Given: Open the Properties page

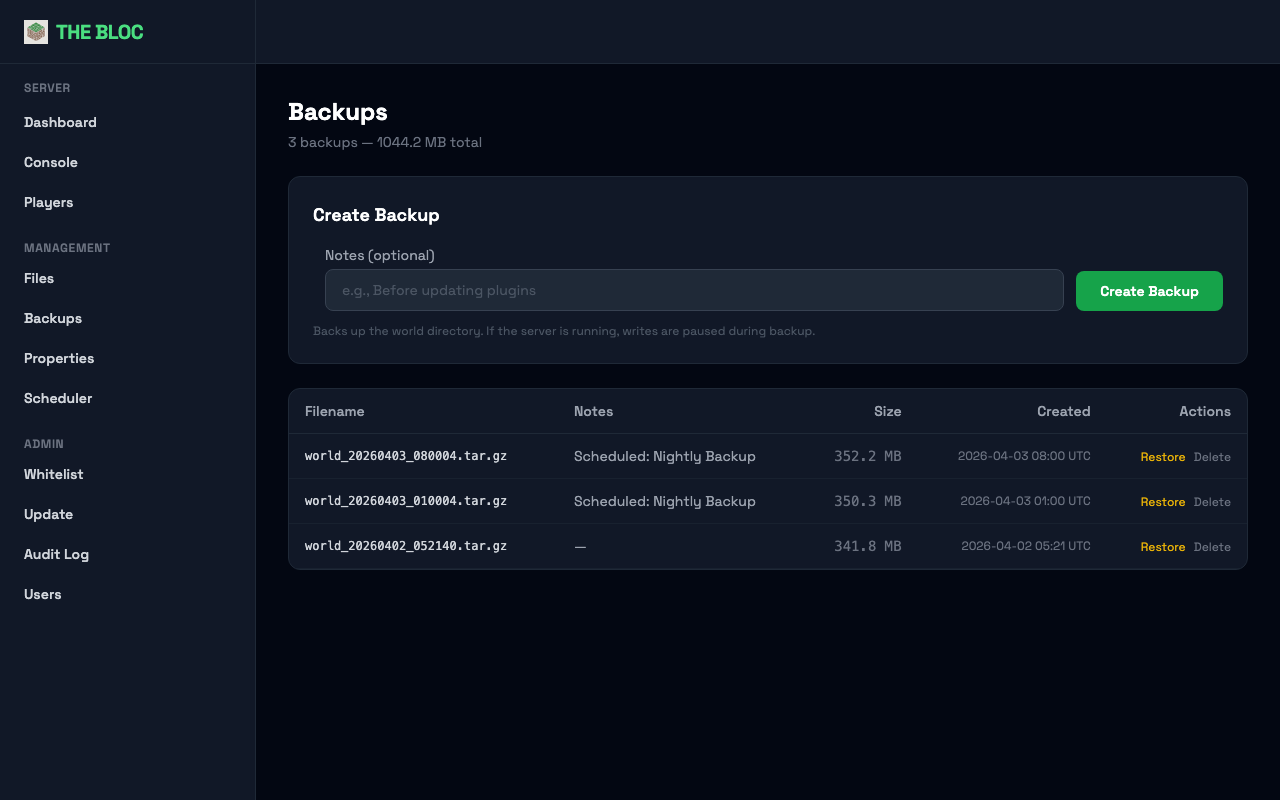Looking at the screenshot, I should [59, 358].
